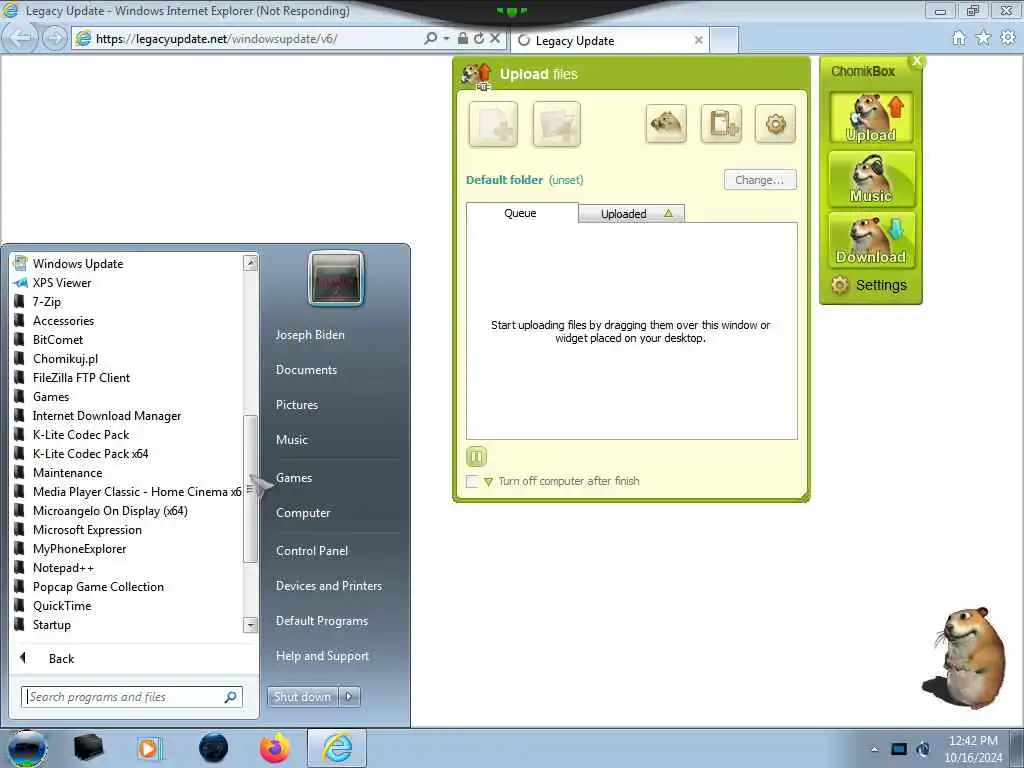1024x768 pixels.
Task: Click the Start menu scroll down arrow
Action: click(251, 625)
